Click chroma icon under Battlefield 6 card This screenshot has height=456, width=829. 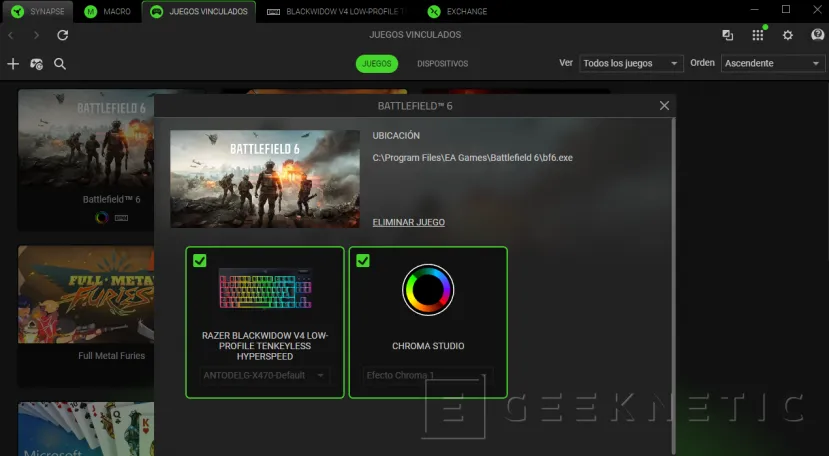pyautogui.click(x=102, y=217)
